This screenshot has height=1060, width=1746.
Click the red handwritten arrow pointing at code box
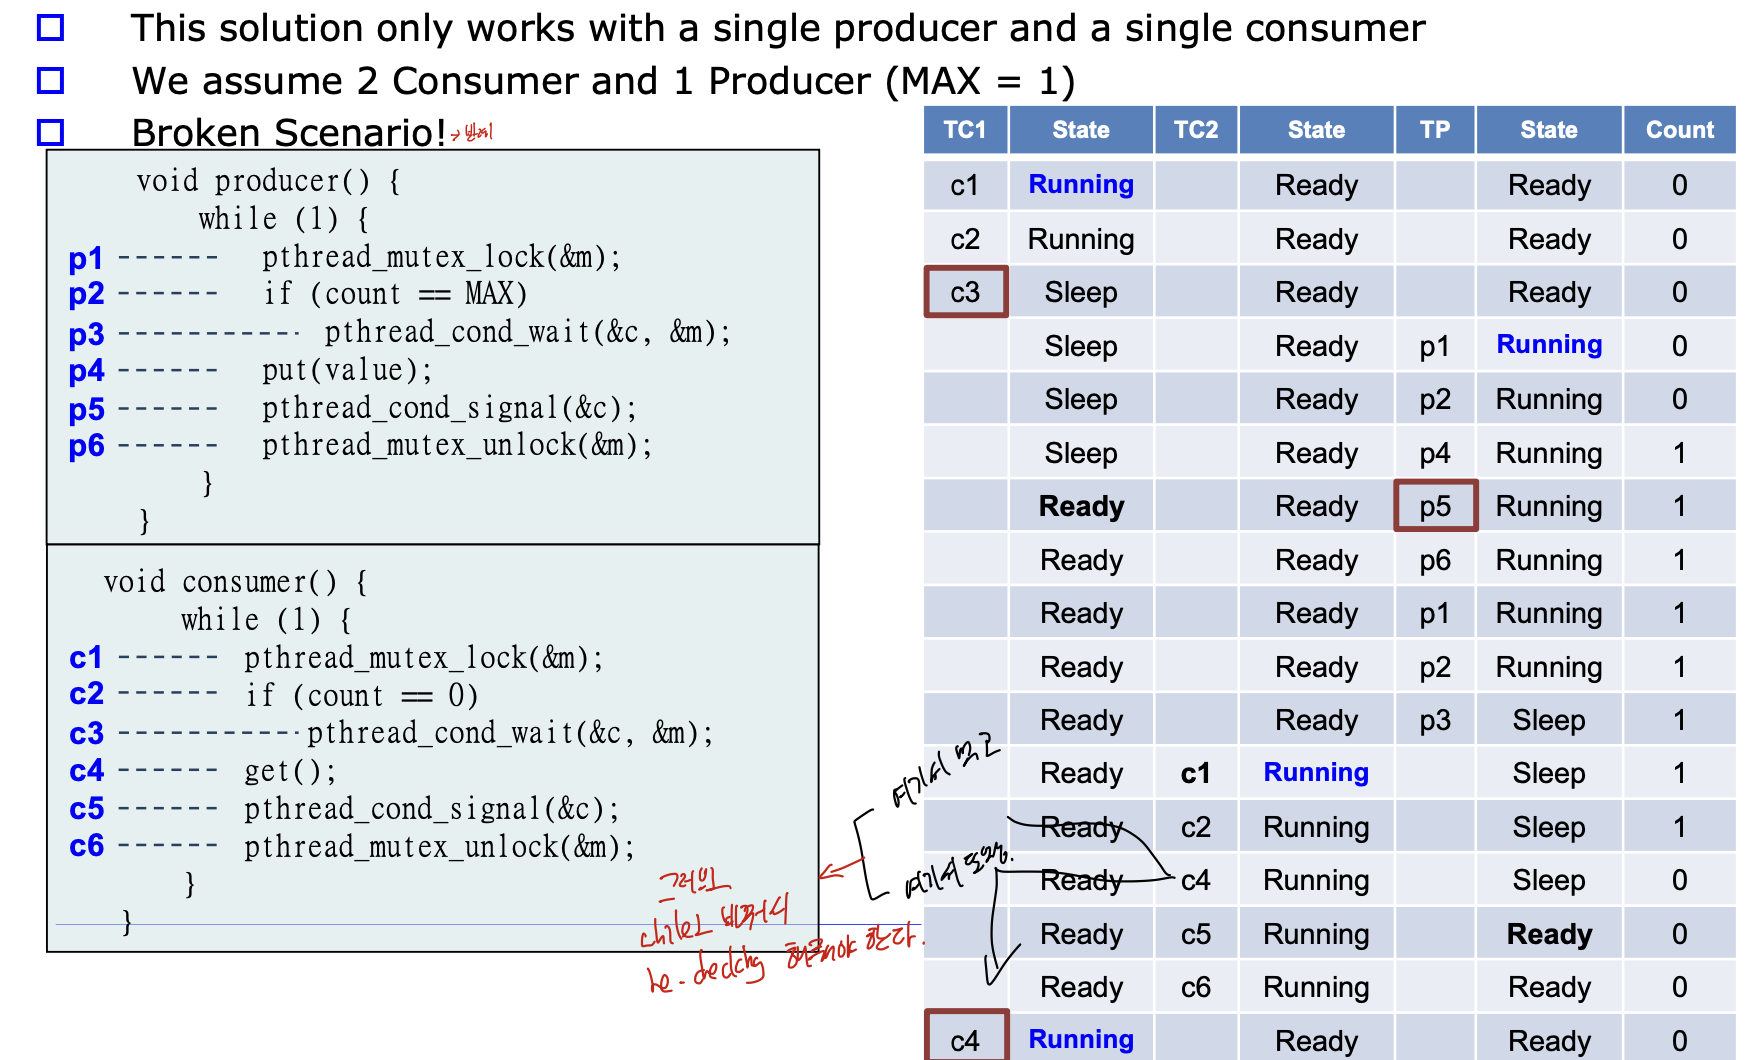click(842, 869)
